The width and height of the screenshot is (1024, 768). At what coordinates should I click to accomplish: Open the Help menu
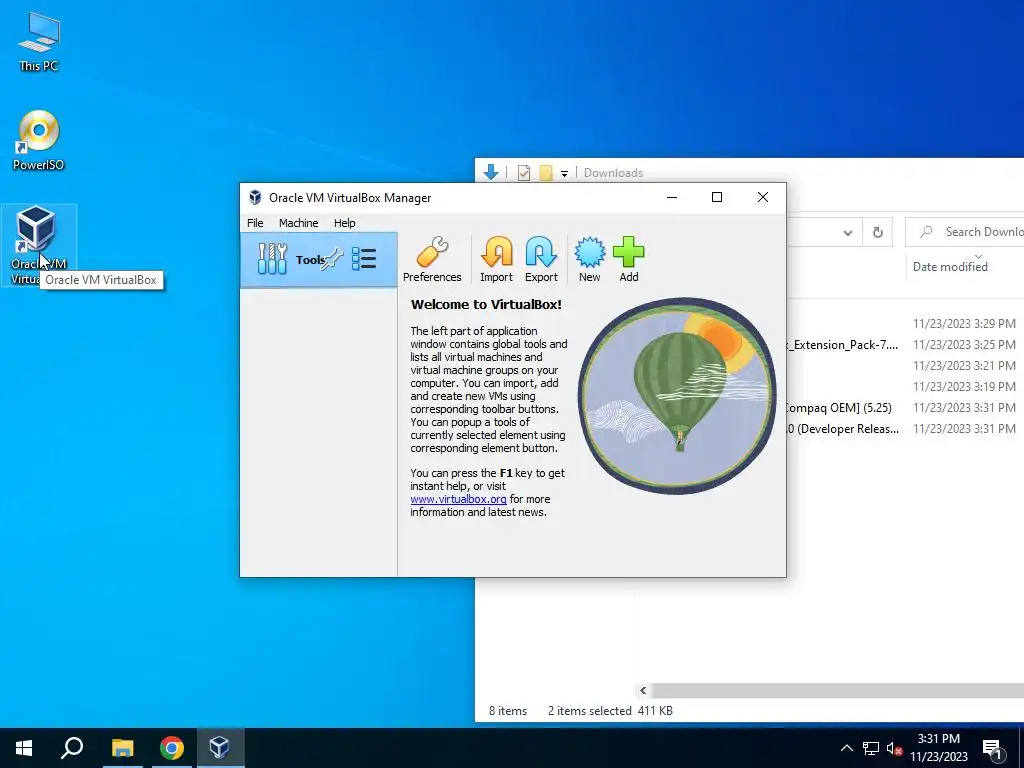[344, 223]
